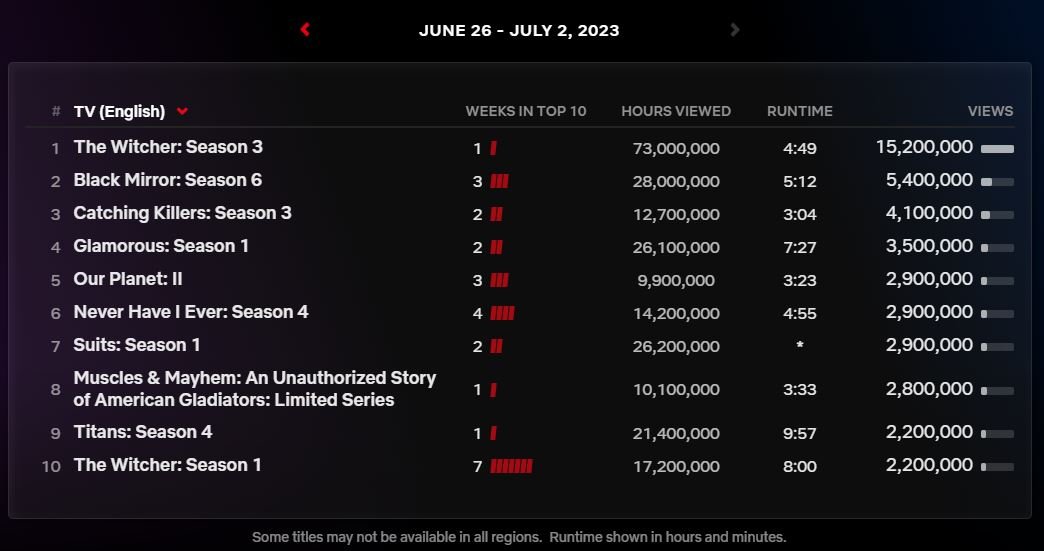Image resolution: width=1044 pixels, height=551 pixels.
Task: Click the seven-week red bars for Witcher Season 1
Action: point(511,467)
